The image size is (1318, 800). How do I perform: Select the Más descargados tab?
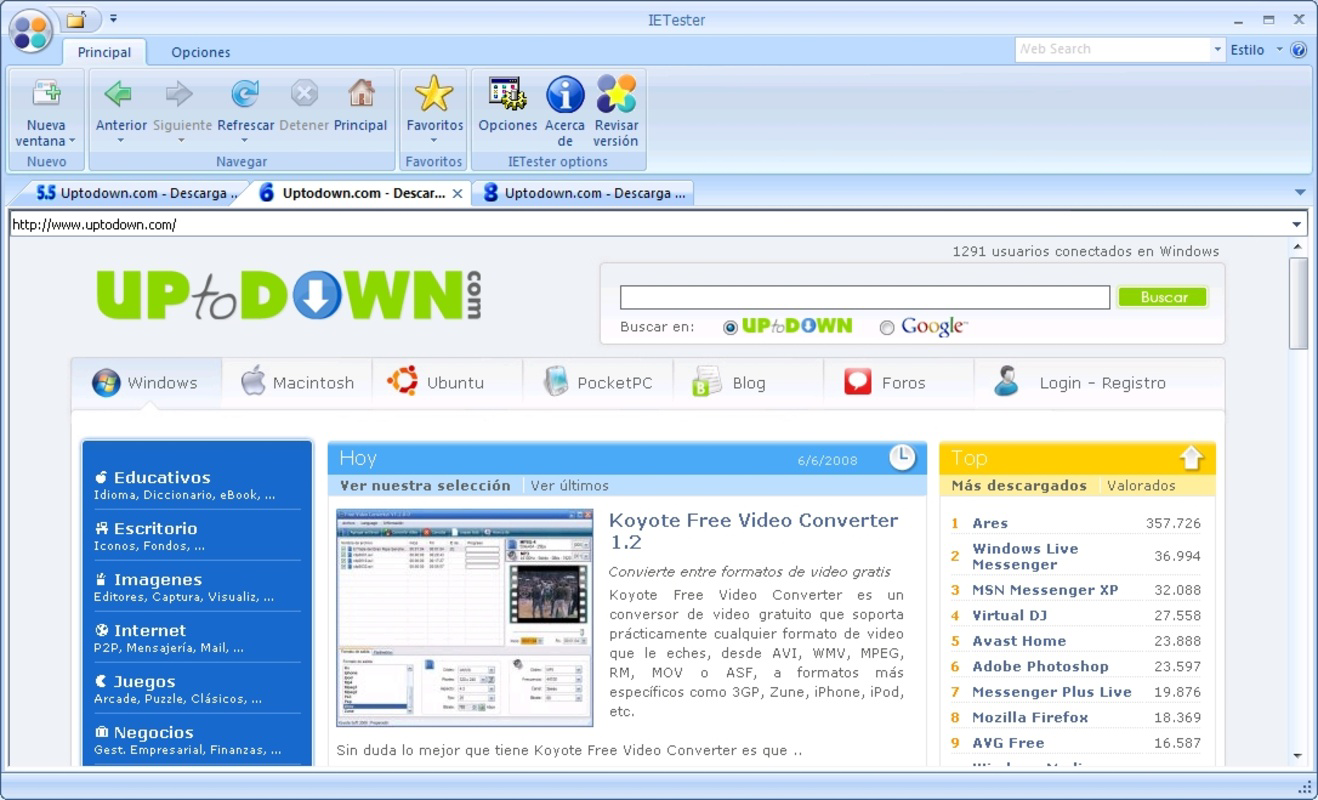1019,486
